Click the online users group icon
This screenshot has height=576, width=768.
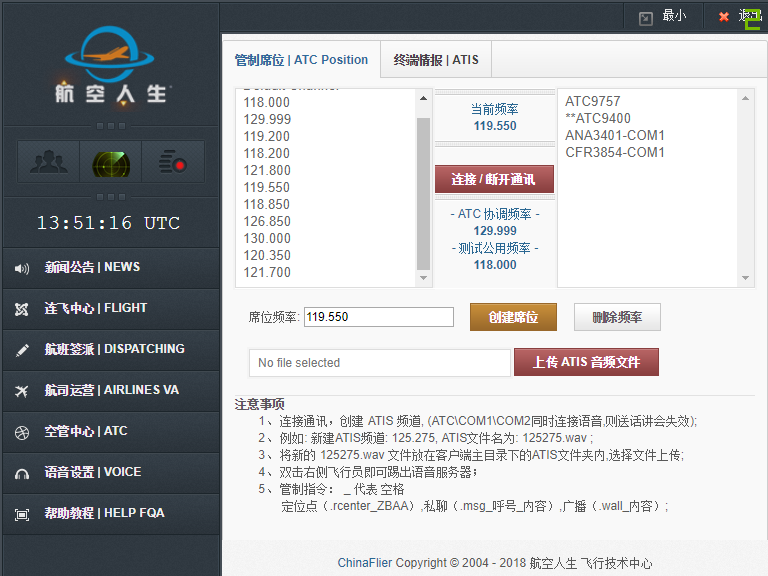click(x=49, y=161)
